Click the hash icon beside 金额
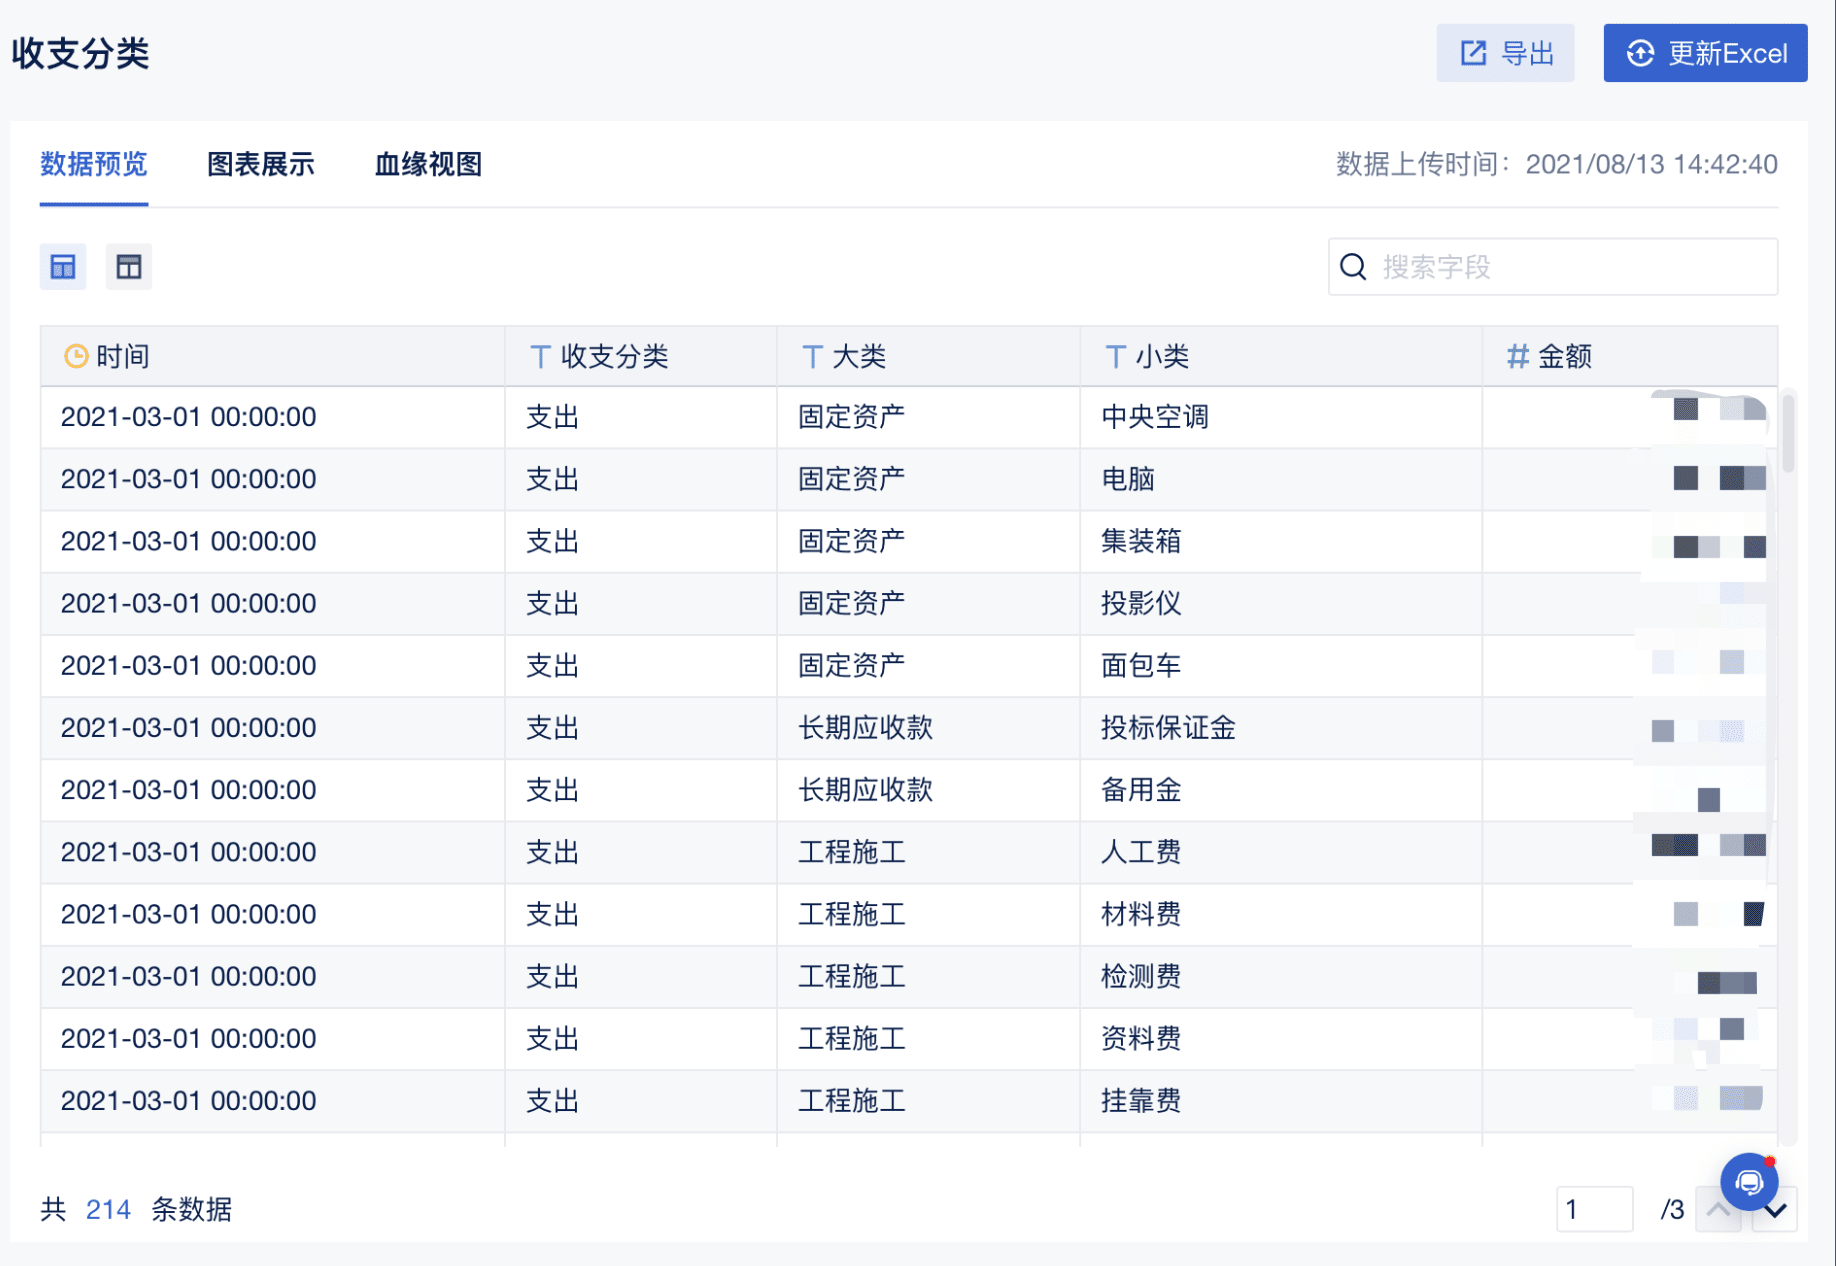 (1518, 356)
